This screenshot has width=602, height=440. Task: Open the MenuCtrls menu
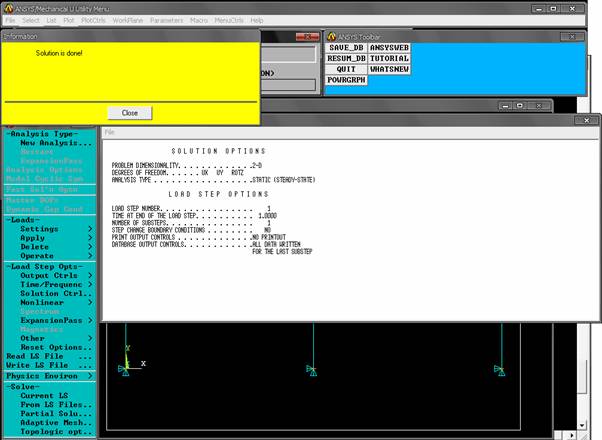coord(229,20)
